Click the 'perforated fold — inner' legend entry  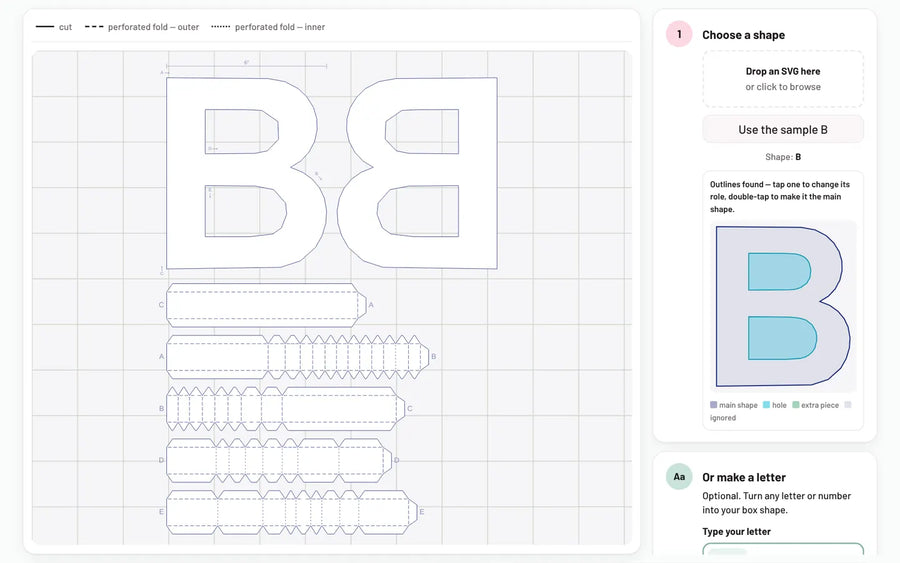point(268,27)
